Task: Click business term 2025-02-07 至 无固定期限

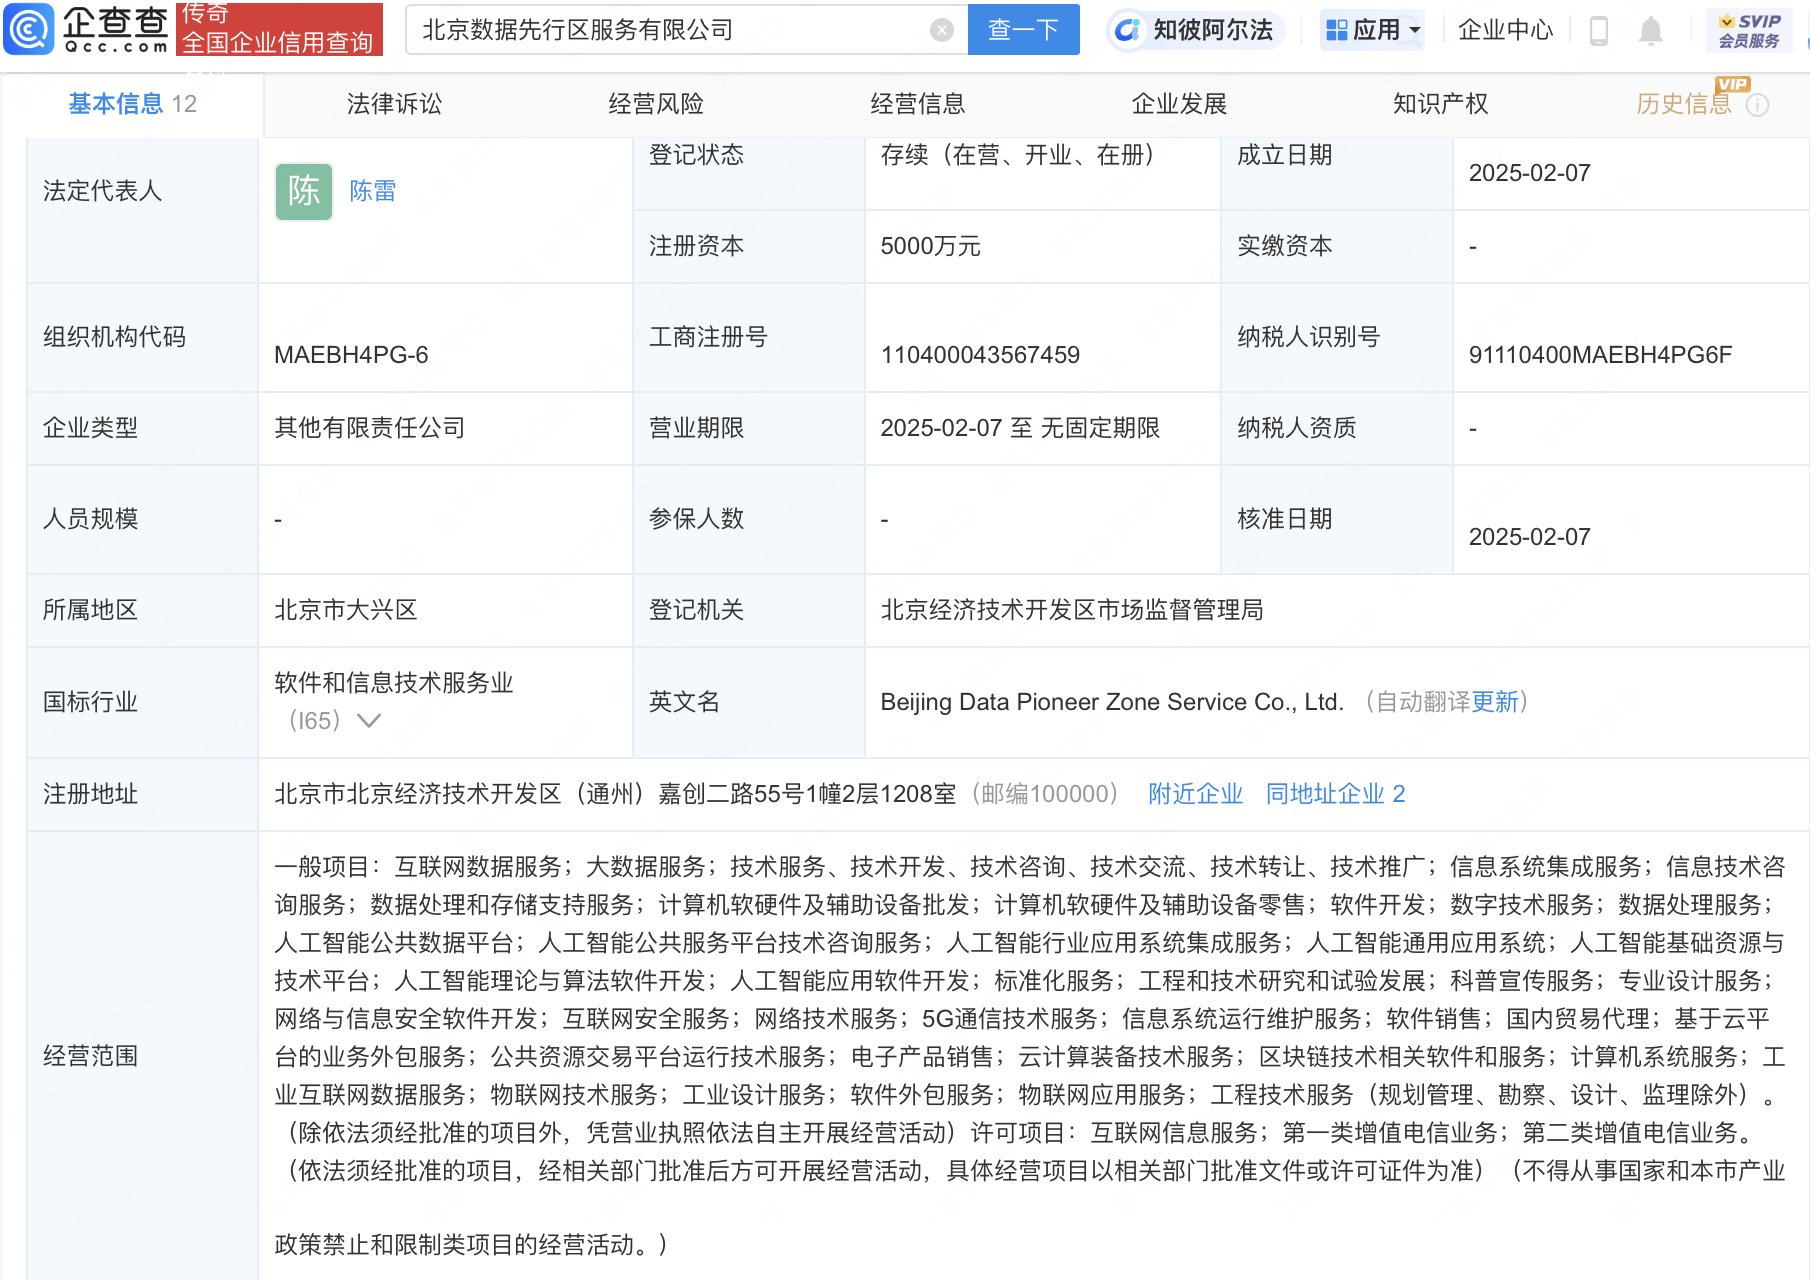Action: point(1020,428)
